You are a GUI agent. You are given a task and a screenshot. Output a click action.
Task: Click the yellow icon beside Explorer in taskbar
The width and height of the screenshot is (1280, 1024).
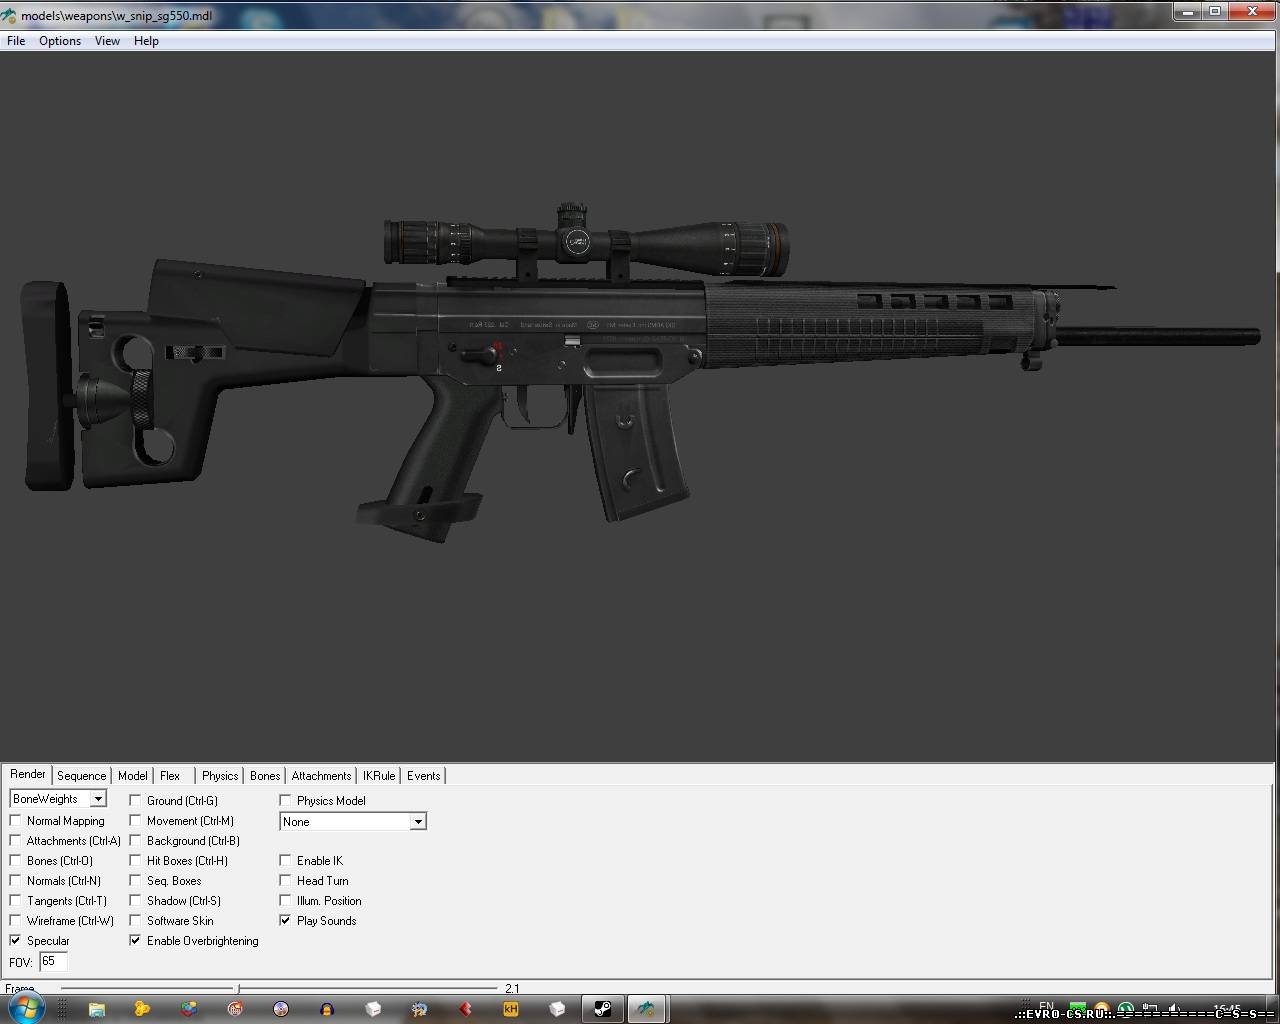tap(142, 1009)
